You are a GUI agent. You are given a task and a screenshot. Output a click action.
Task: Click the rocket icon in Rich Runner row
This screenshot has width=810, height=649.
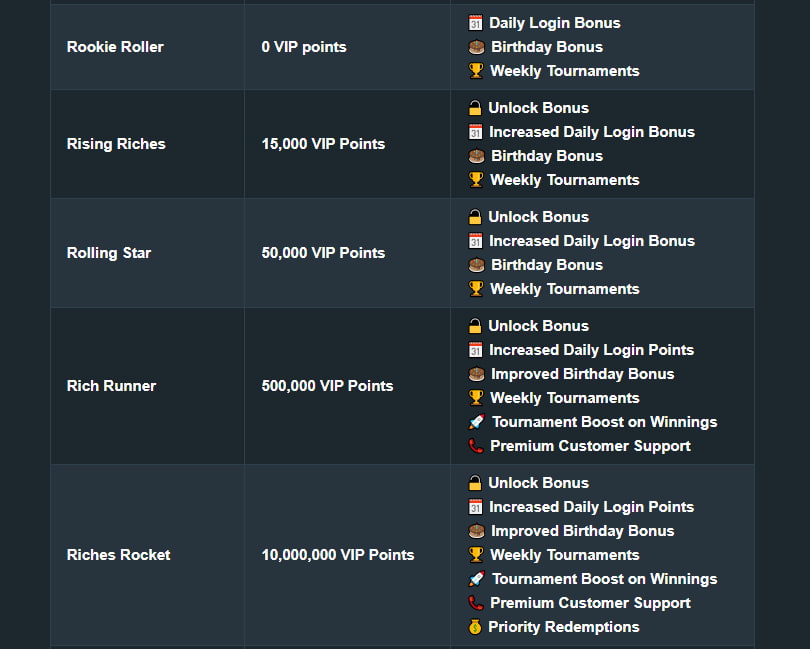tap(476, 422)
